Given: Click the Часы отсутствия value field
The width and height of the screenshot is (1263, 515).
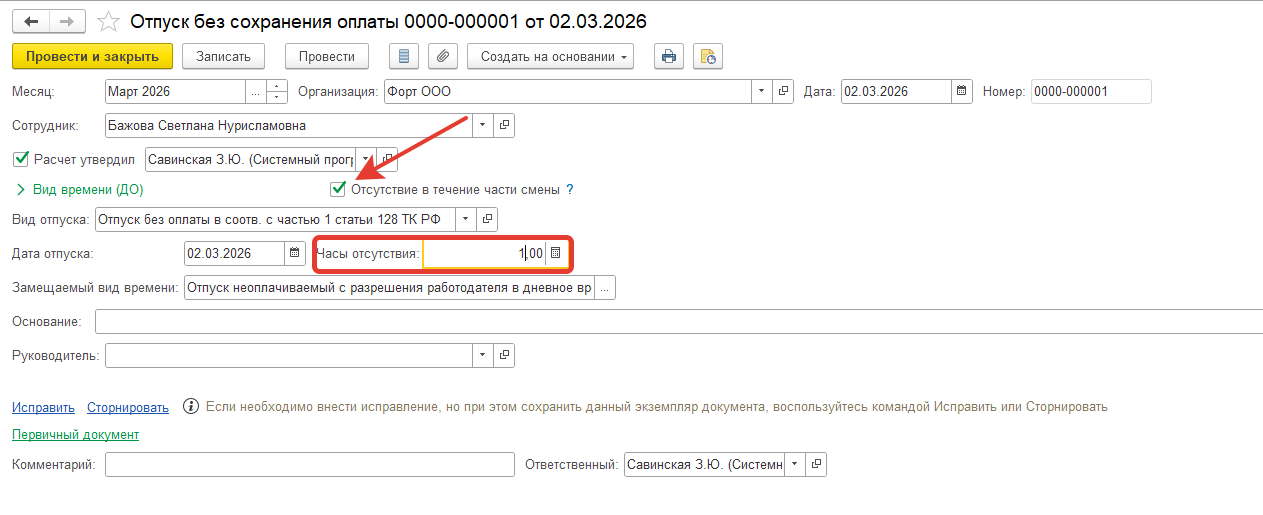Looking at the screenshot, I should (x=484, y=254).
